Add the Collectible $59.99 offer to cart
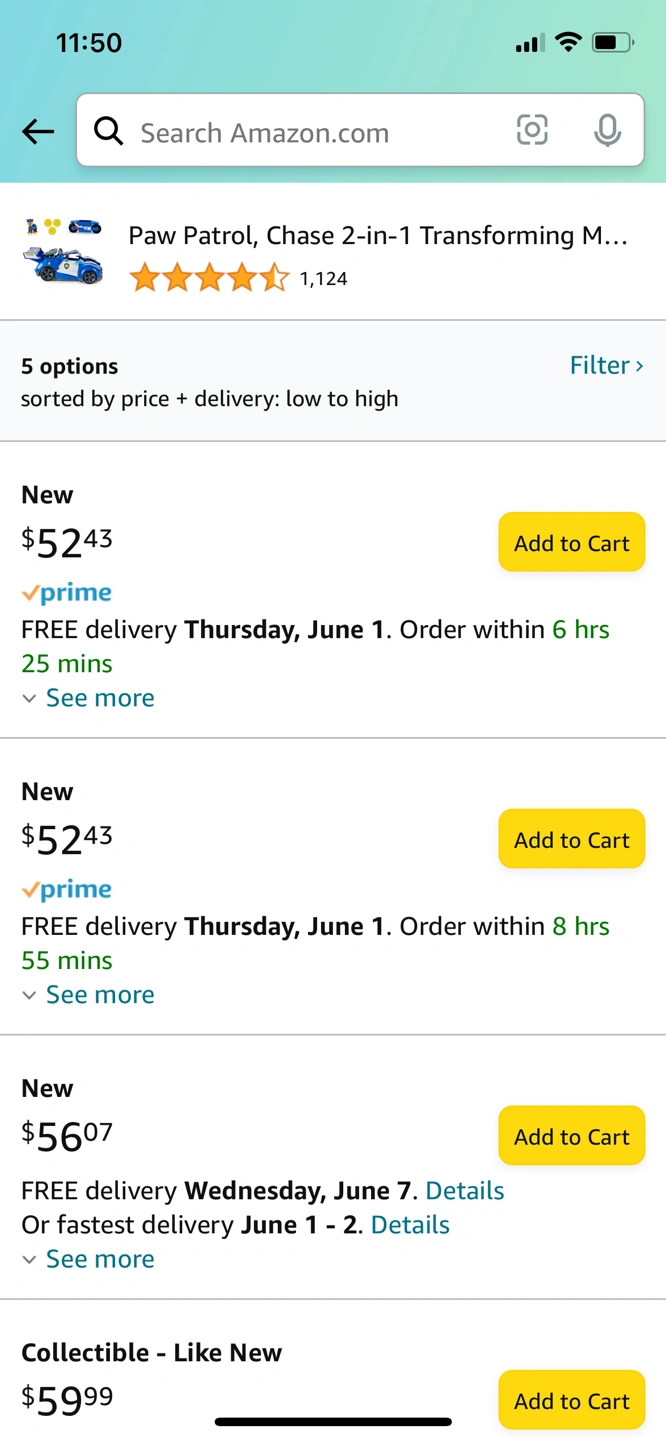This screenshot has height=1440, width=666. [572, 1401]
